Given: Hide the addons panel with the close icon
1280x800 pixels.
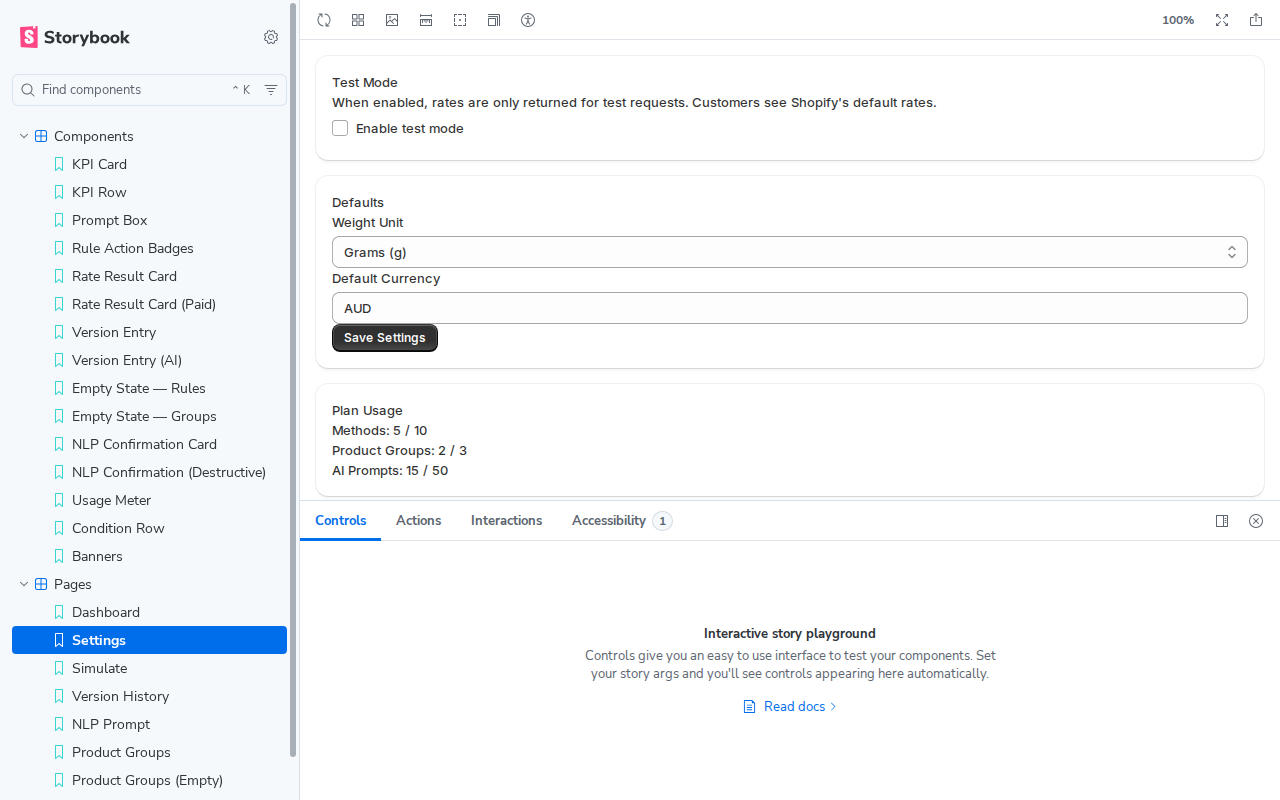Looking at the screenshot, I should pos(1256,521).
